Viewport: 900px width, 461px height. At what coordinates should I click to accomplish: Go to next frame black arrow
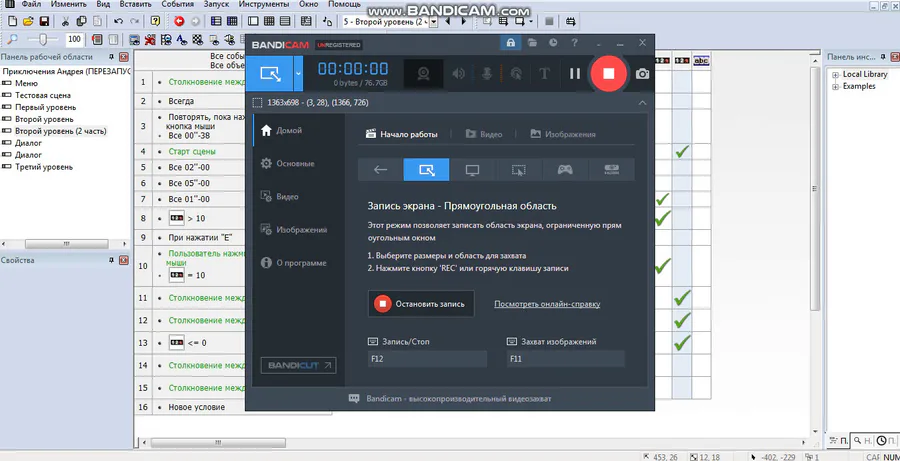[x=464, y=22]
